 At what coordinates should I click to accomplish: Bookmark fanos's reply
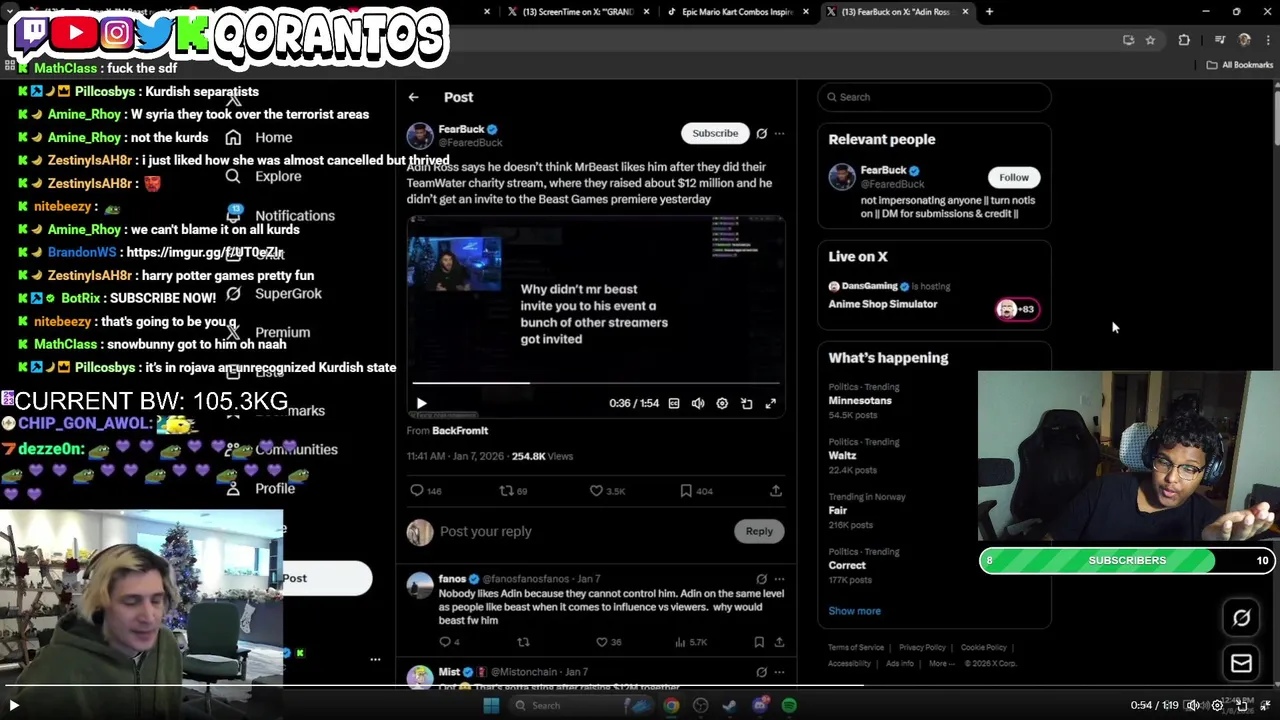[759, 642]
